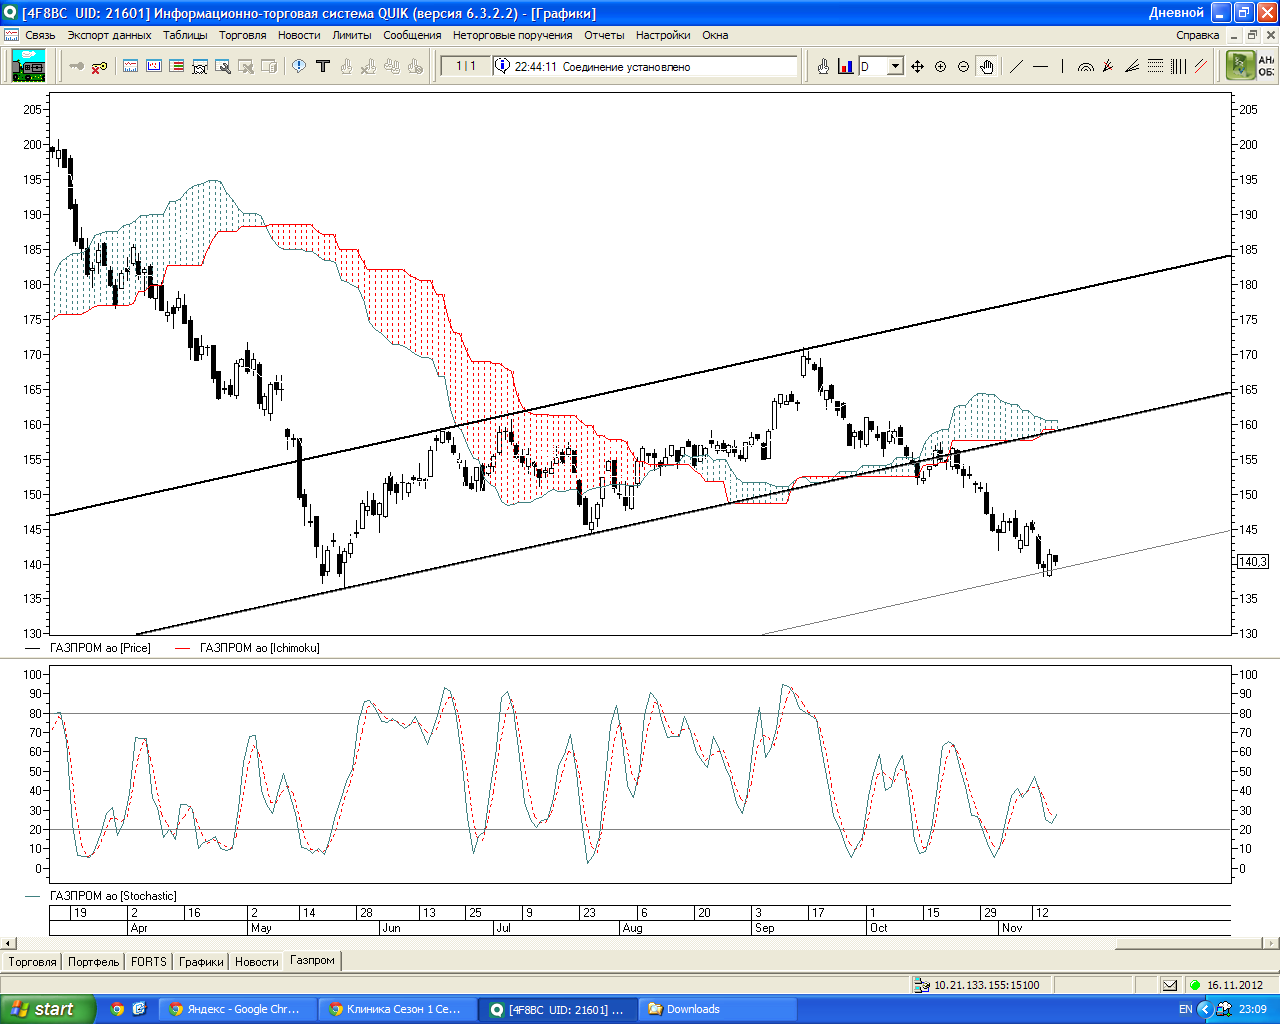Viewport: 1280px width, 1024px height.
Task: Open Клиника Сезон 1 taskbar button
Action: click(397, 1009)
